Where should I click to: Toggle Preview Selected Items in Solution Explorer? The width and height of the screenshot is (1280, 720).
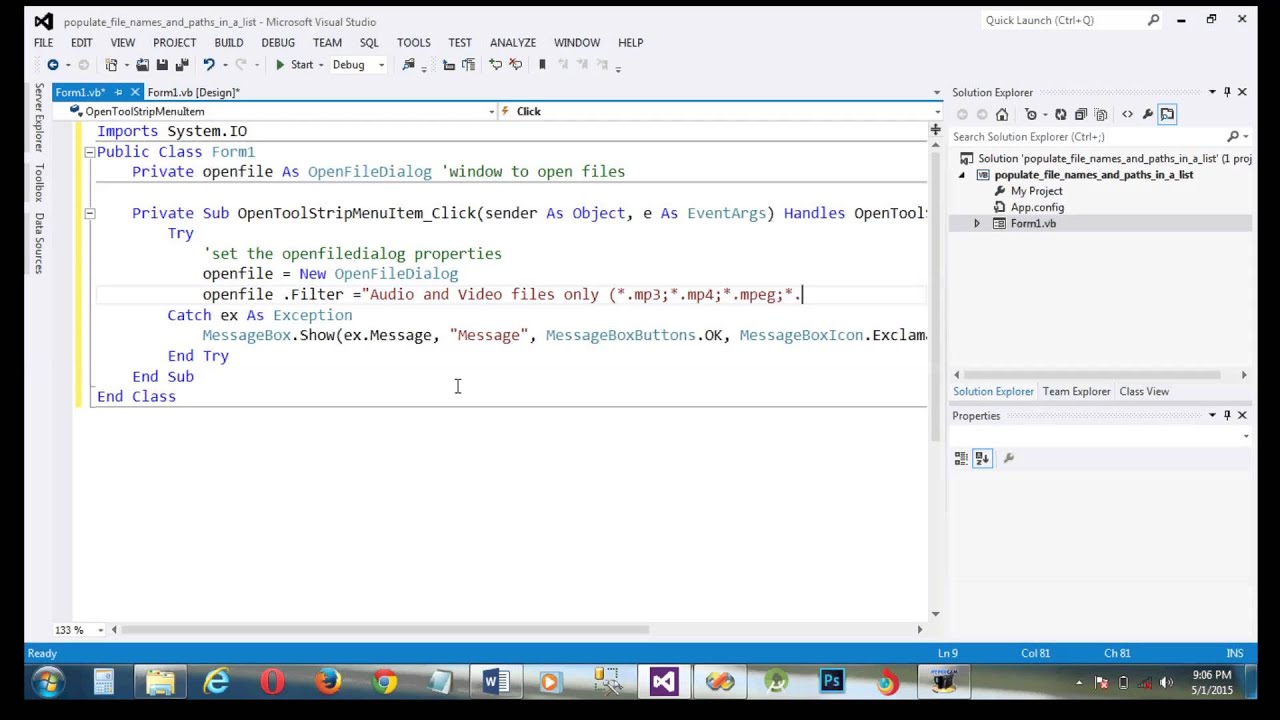point(1167,114)
